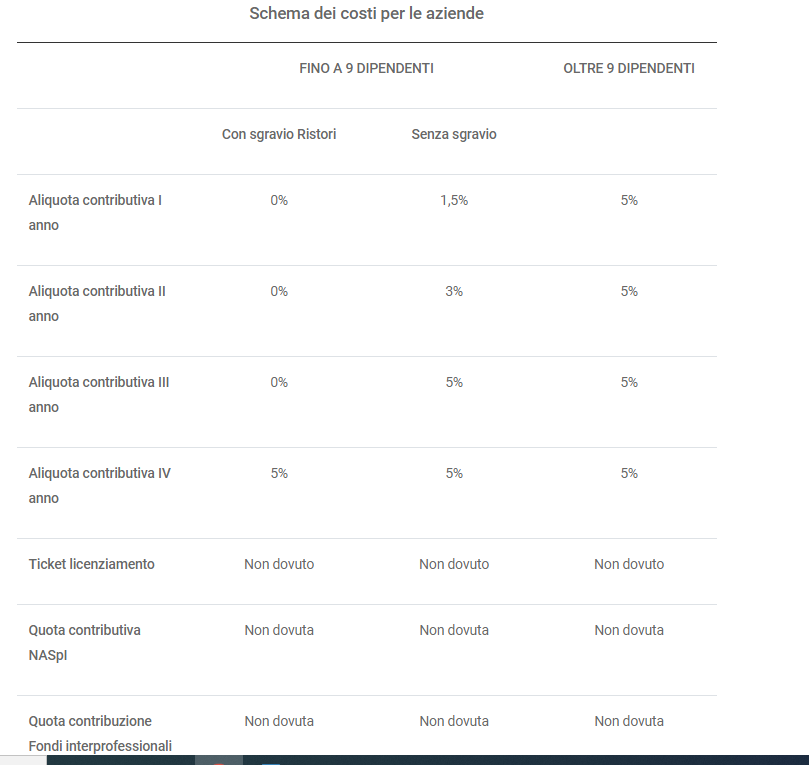Click the 0% value in the III anno row
Image resolution: width=809 pixels, height=765 pixels.
pyautogui.click(x=279, y=382)
